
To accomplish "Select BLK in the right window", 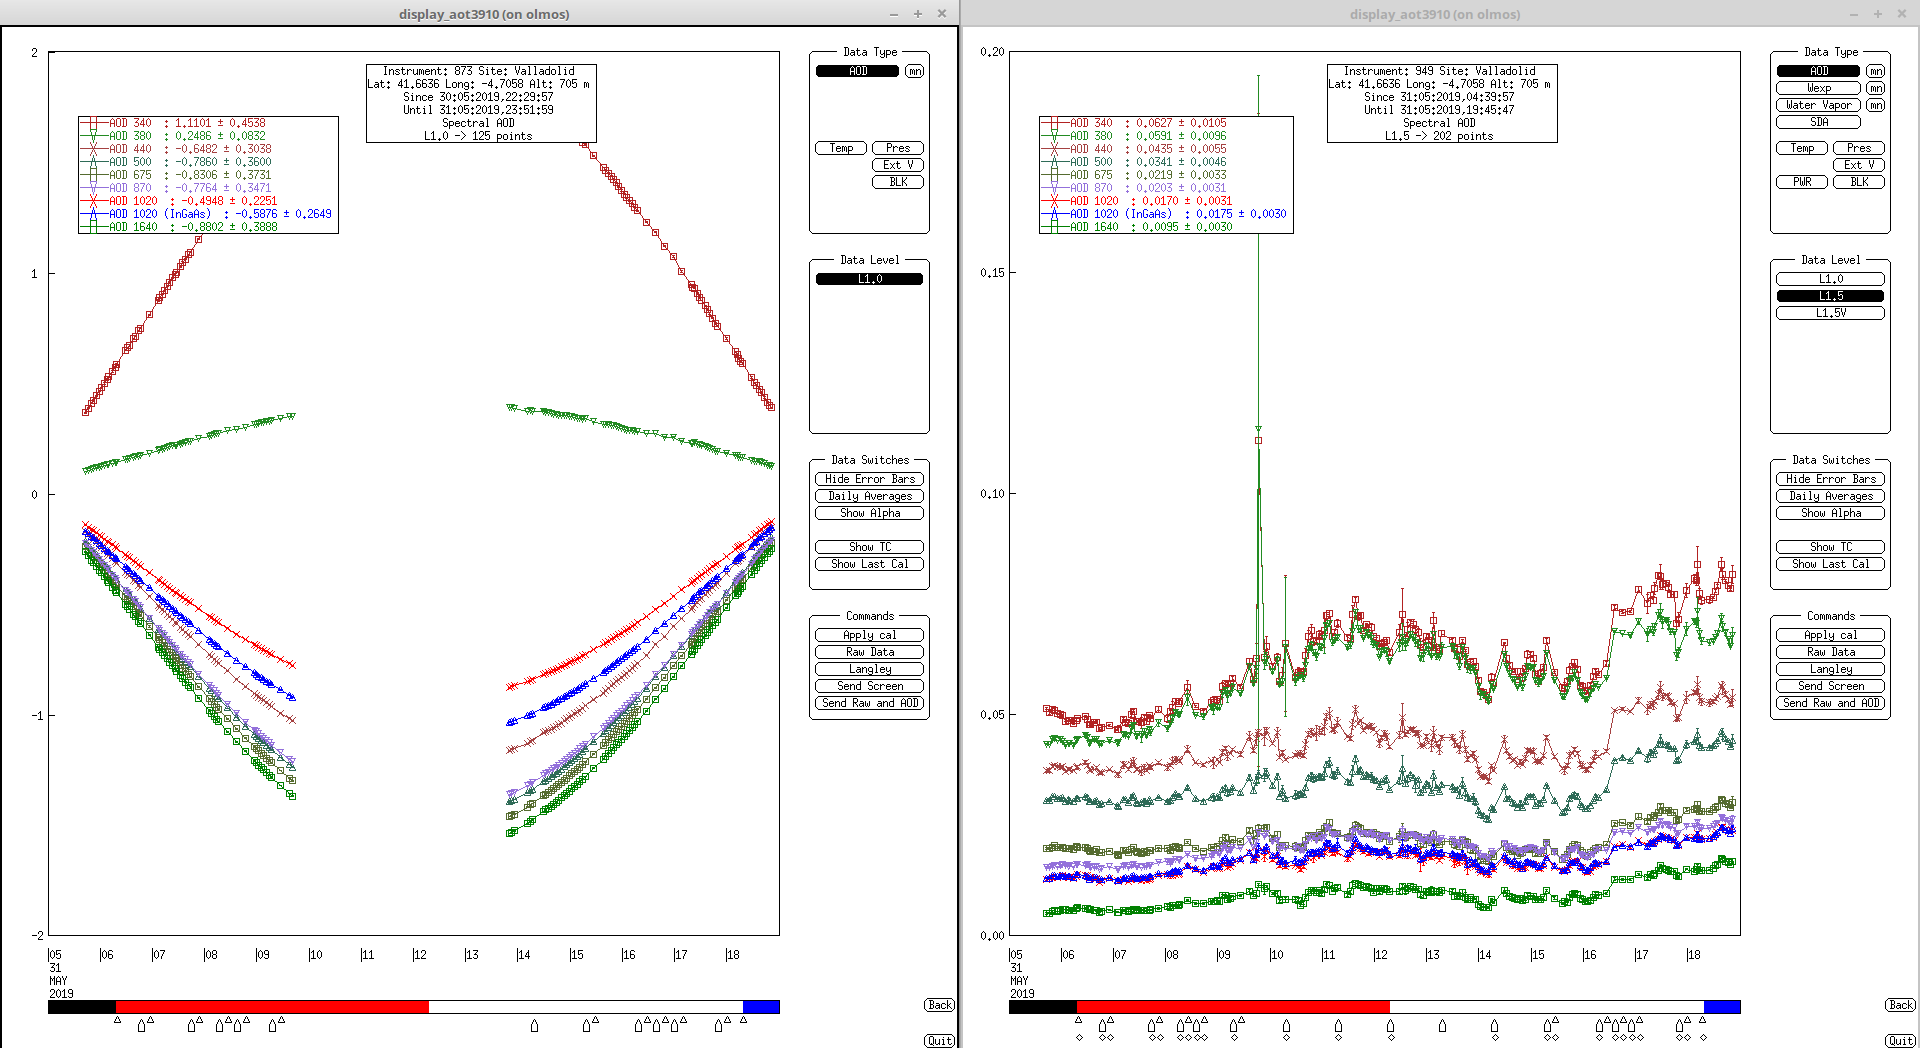I will [x=1859, y=182].
